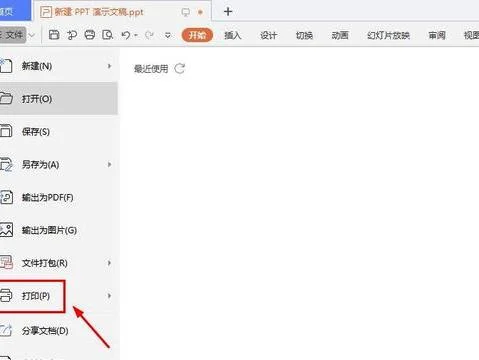Choose 打印(P) in the file menu
The height and width of the screenshot is (360, 479).
pyautogui.click(x=59, y=296)
